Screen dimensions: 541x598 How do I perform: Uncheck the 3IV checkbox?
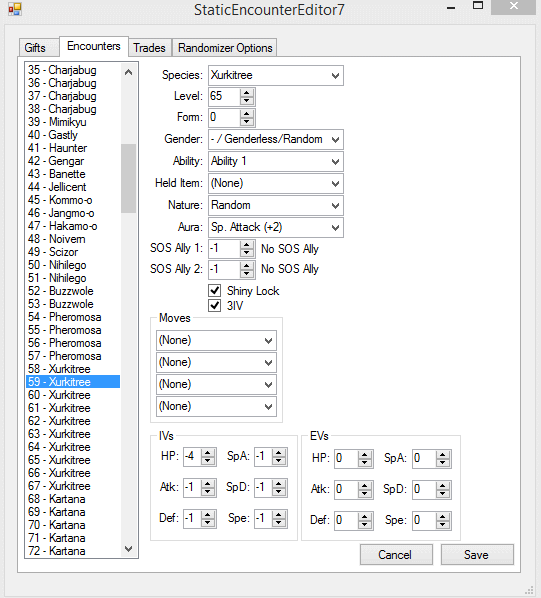click(x=215, y=305)
